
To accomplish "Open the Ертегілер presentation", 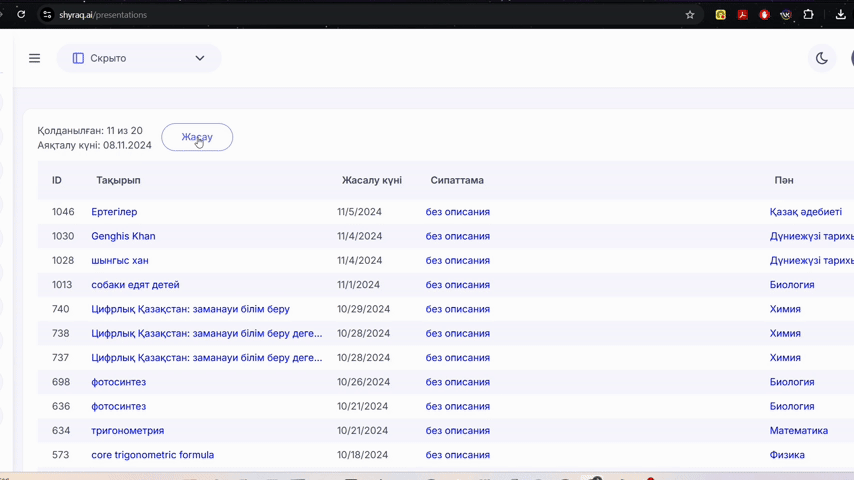I will (x=114, y=212).
